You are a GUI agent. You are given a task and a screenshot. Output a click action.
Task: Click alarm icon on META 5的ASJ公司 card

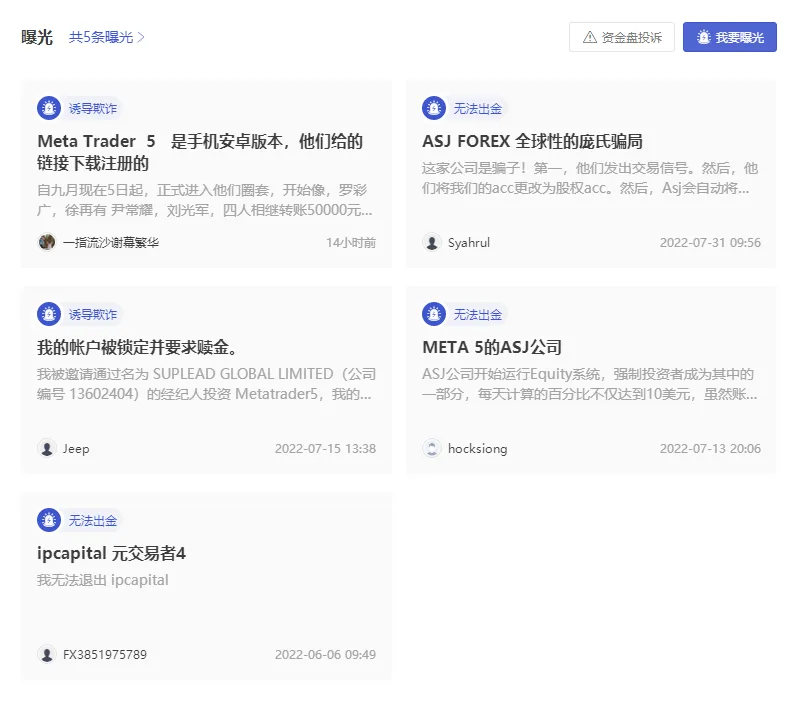tap(434, 314)
